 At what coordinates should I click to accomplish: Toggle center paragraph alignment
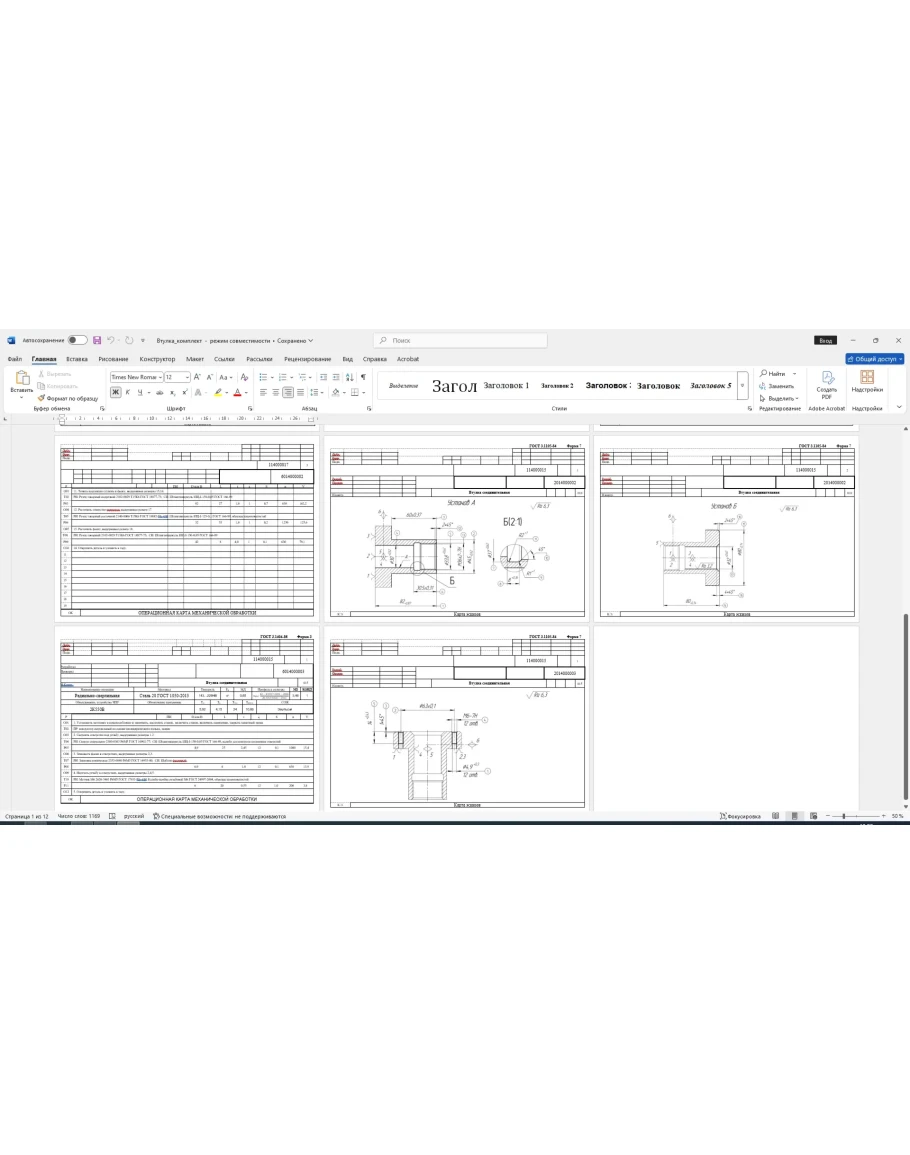(275, 392)
